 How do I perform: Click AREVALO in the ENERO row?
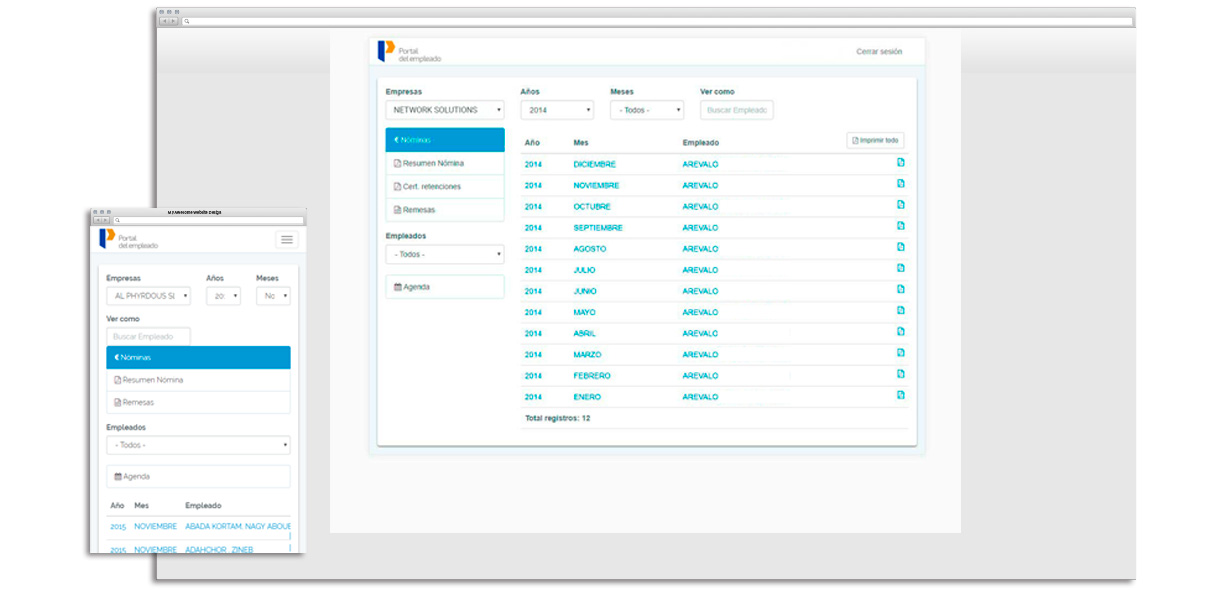700,397
